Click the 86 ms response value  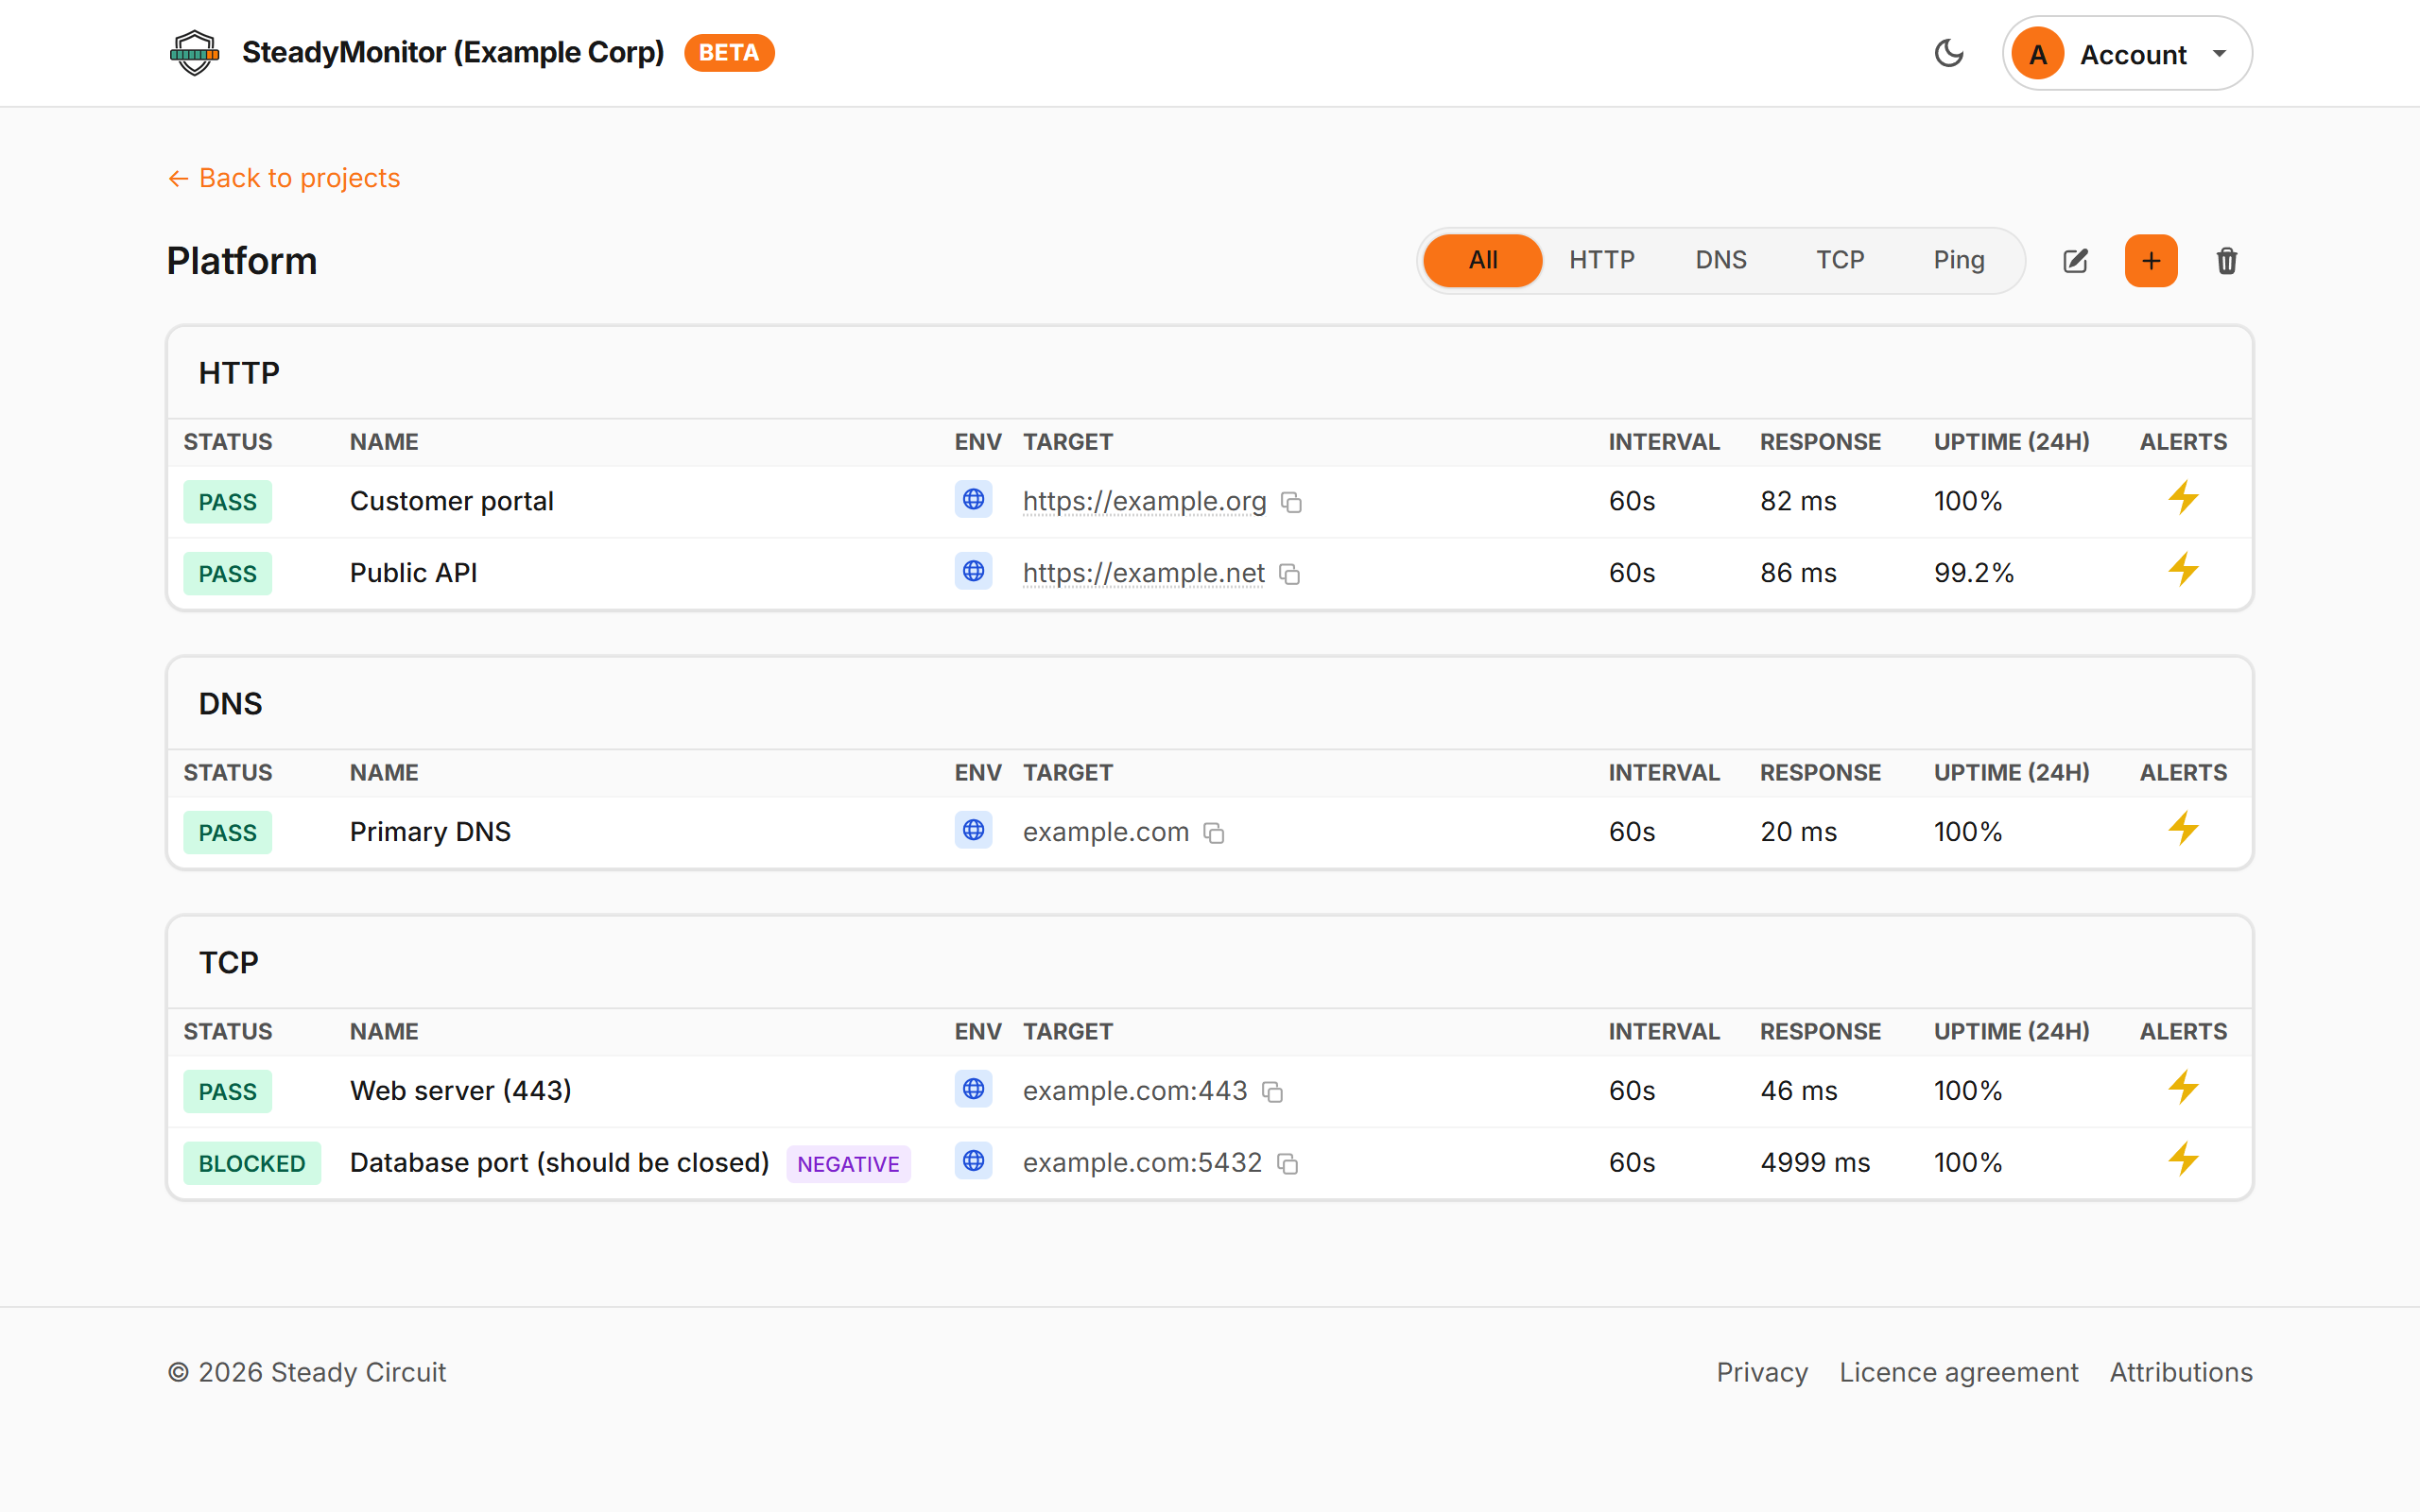[1798, 573]
